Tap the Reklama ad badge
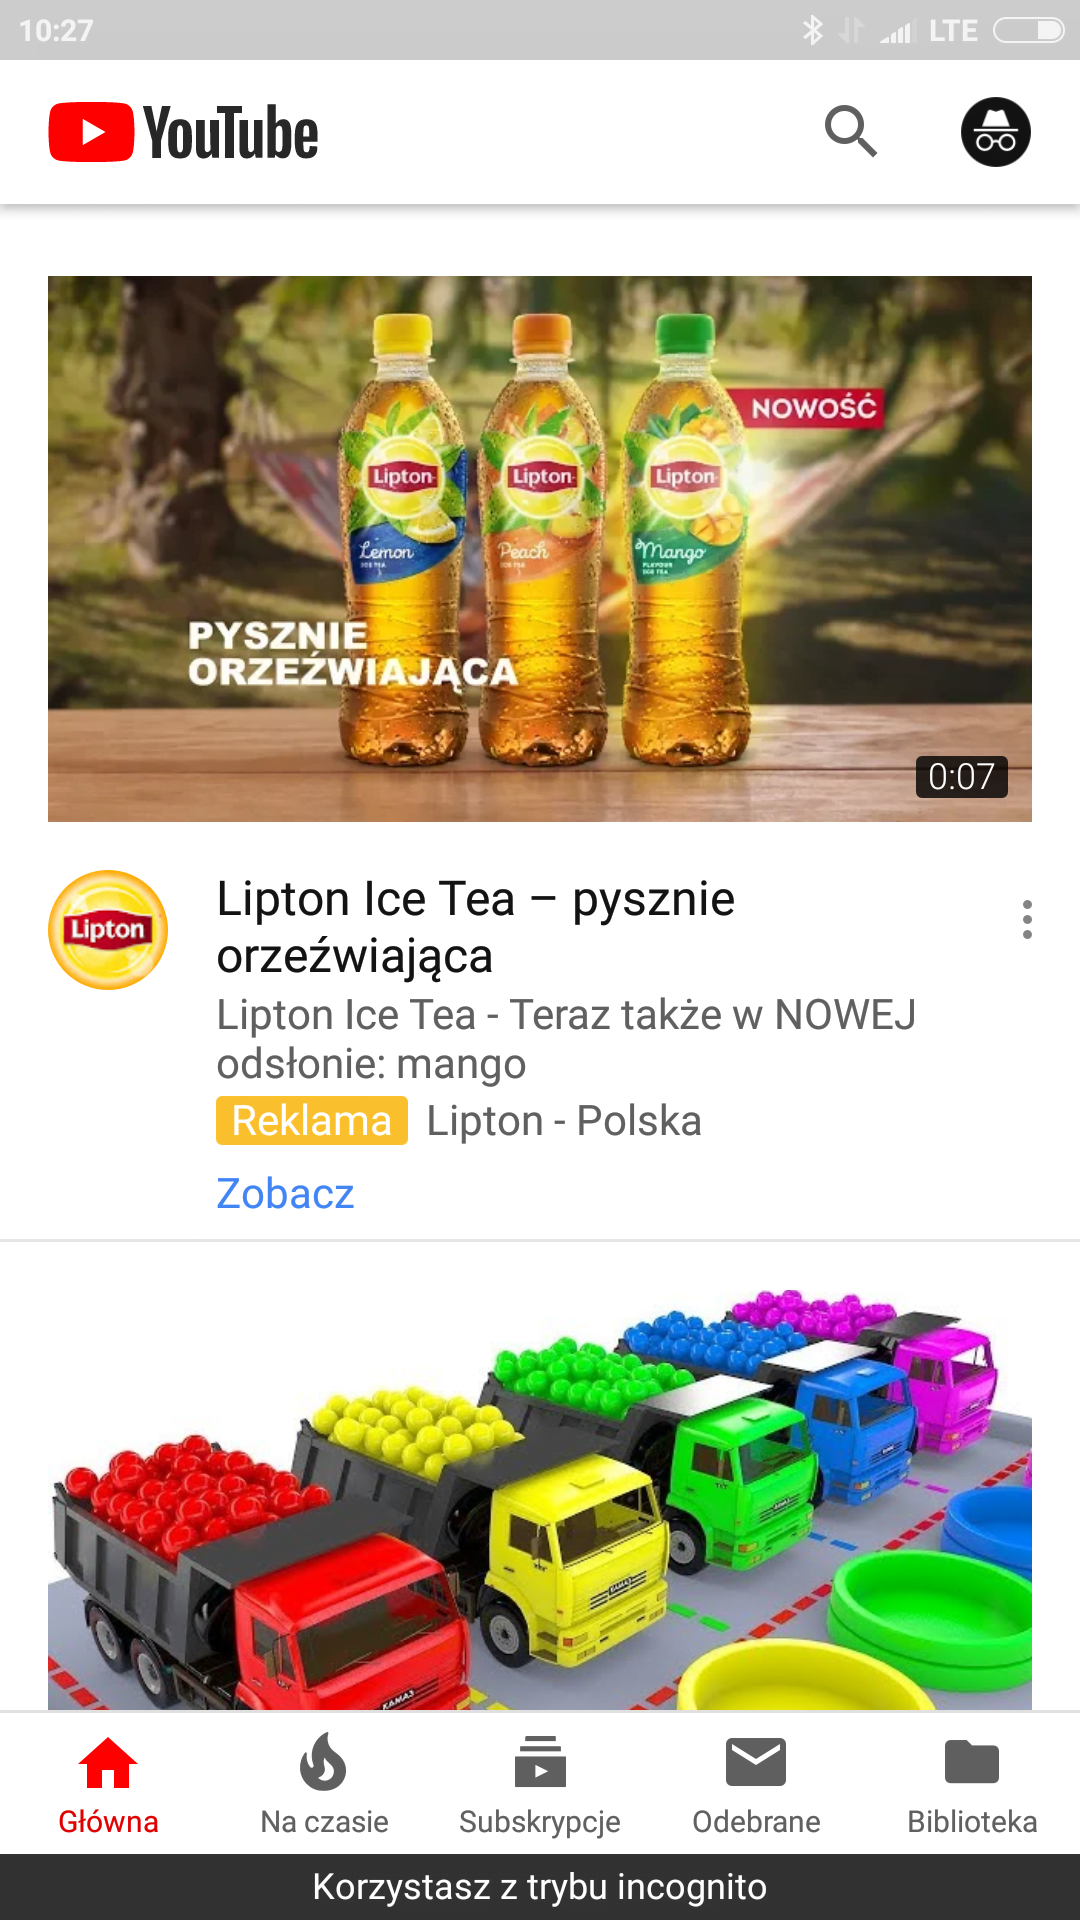 coord(312,1121)
